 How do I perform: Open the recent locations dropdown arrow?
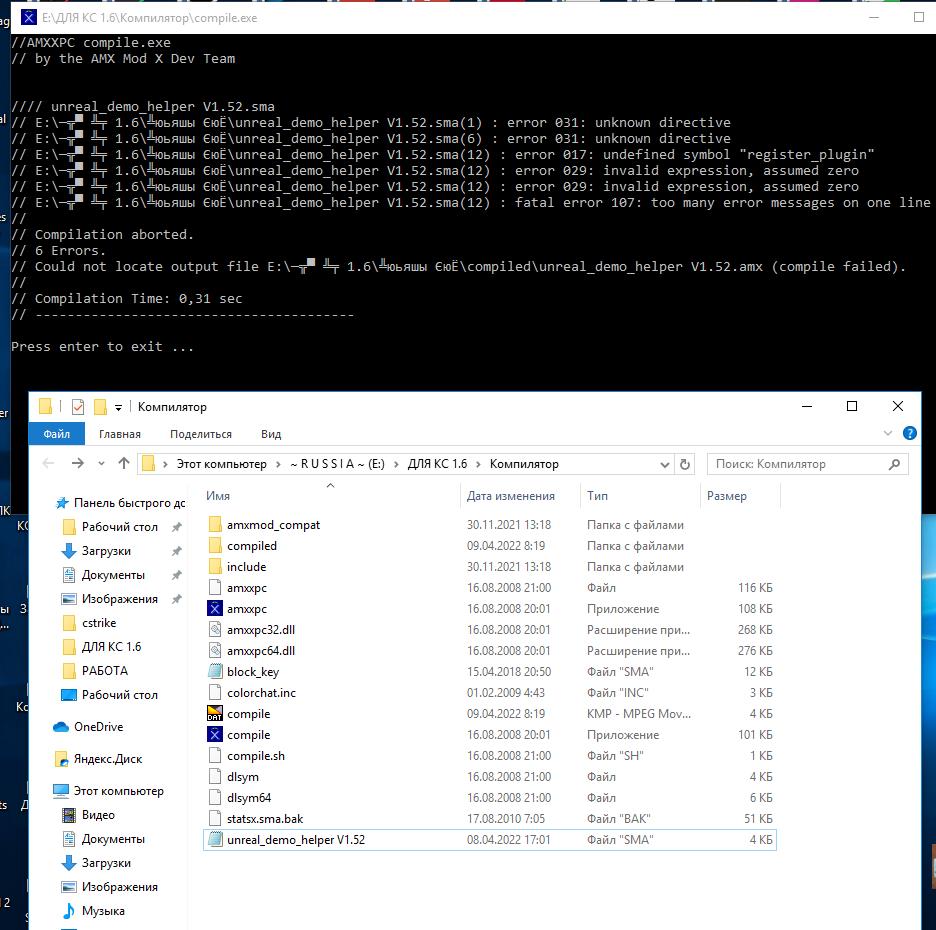coord(101,463)
